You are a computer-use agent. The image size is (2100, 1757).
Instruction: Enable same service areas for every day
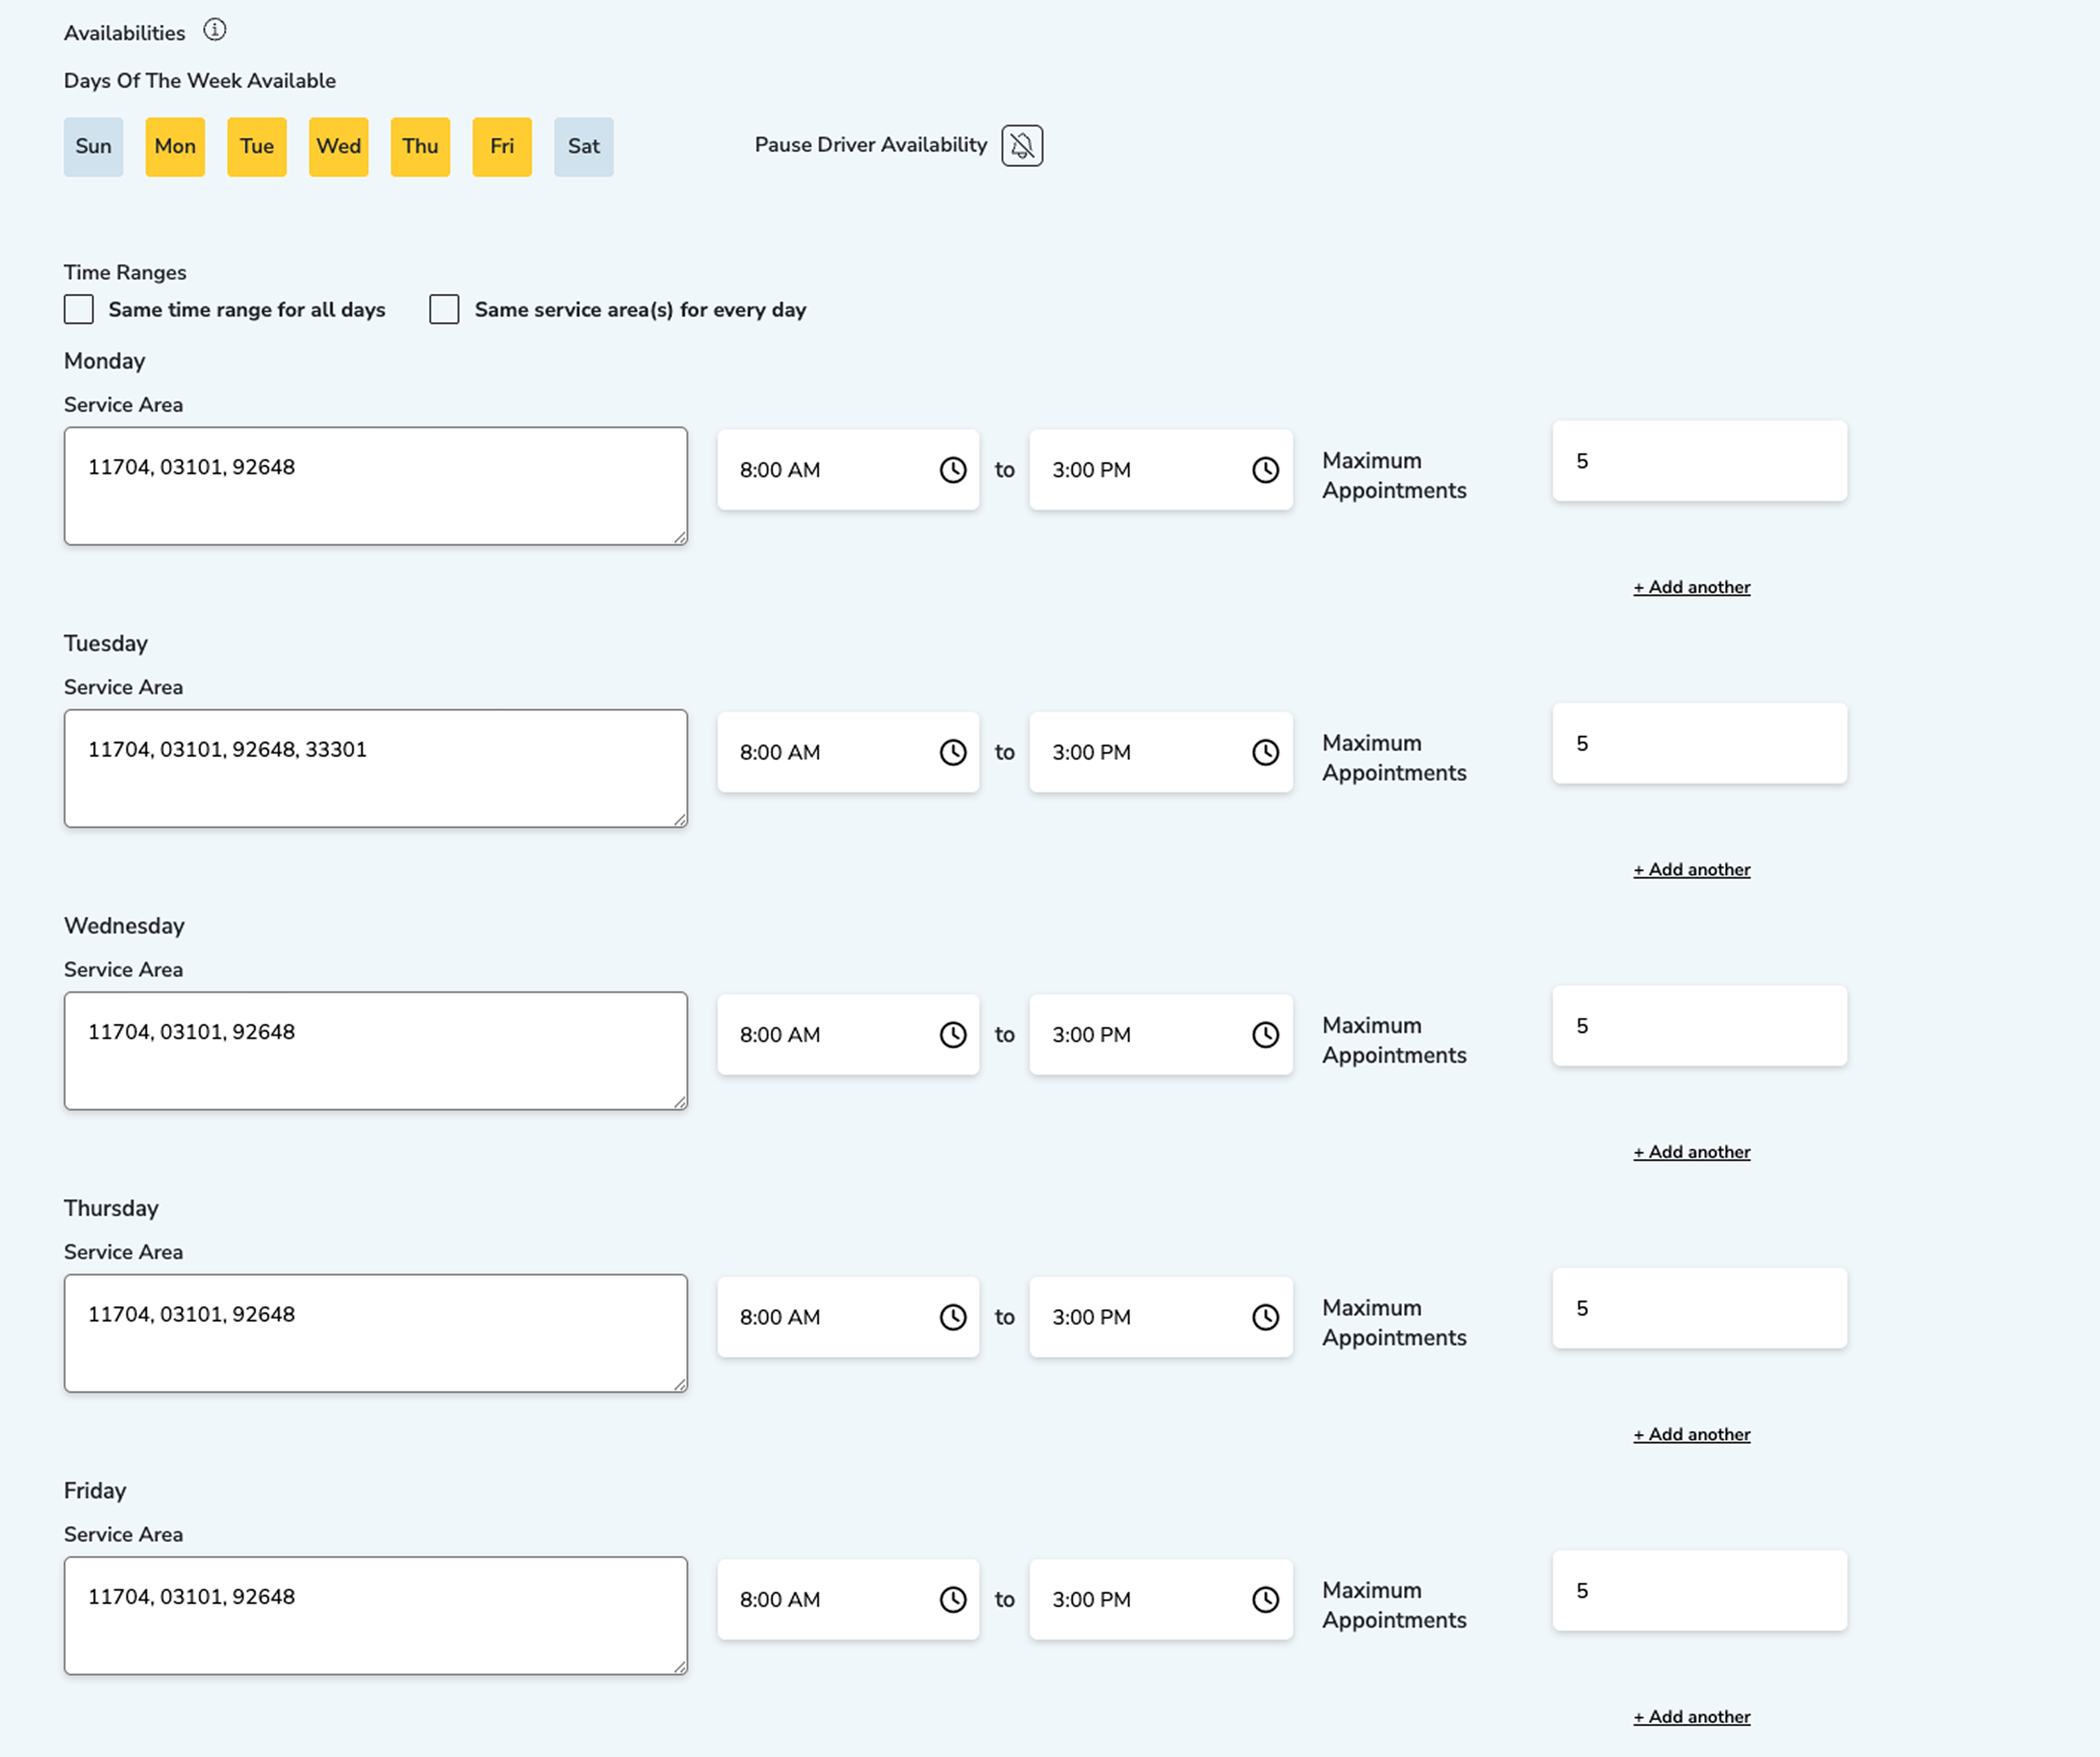(x=444, y=309)
